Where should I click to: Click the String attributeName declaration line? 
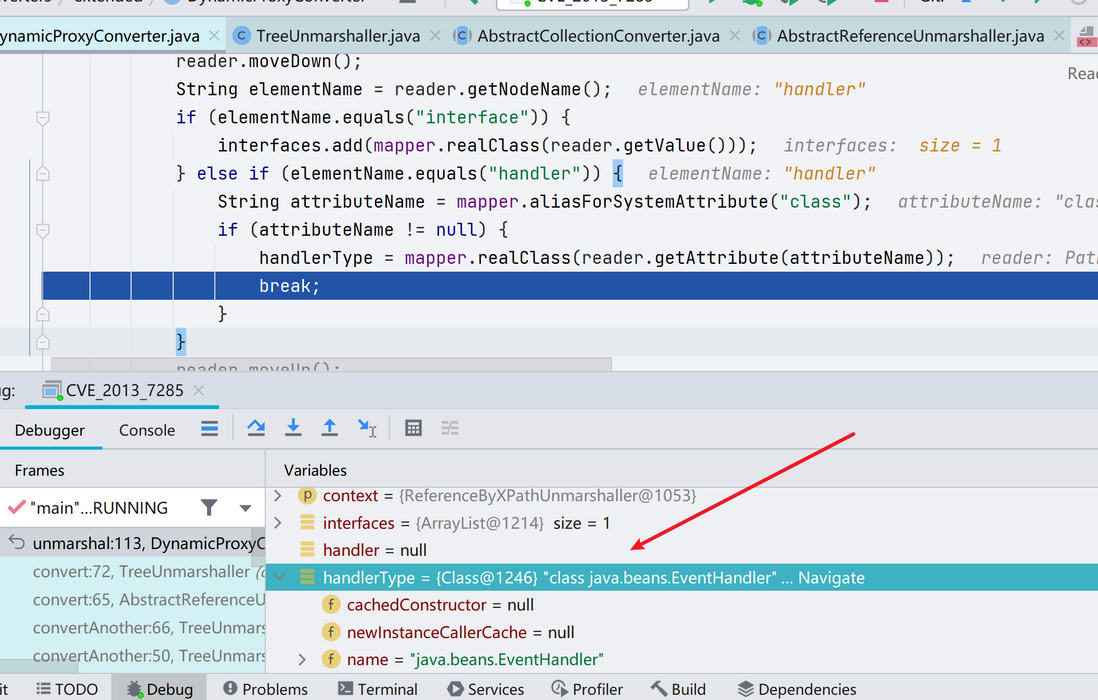pos(544,202)
